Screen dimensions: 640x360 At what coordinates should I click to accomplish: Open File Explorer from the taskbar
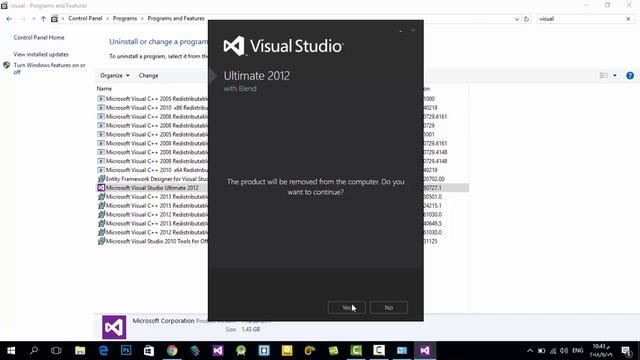click(x=80, y=351)
